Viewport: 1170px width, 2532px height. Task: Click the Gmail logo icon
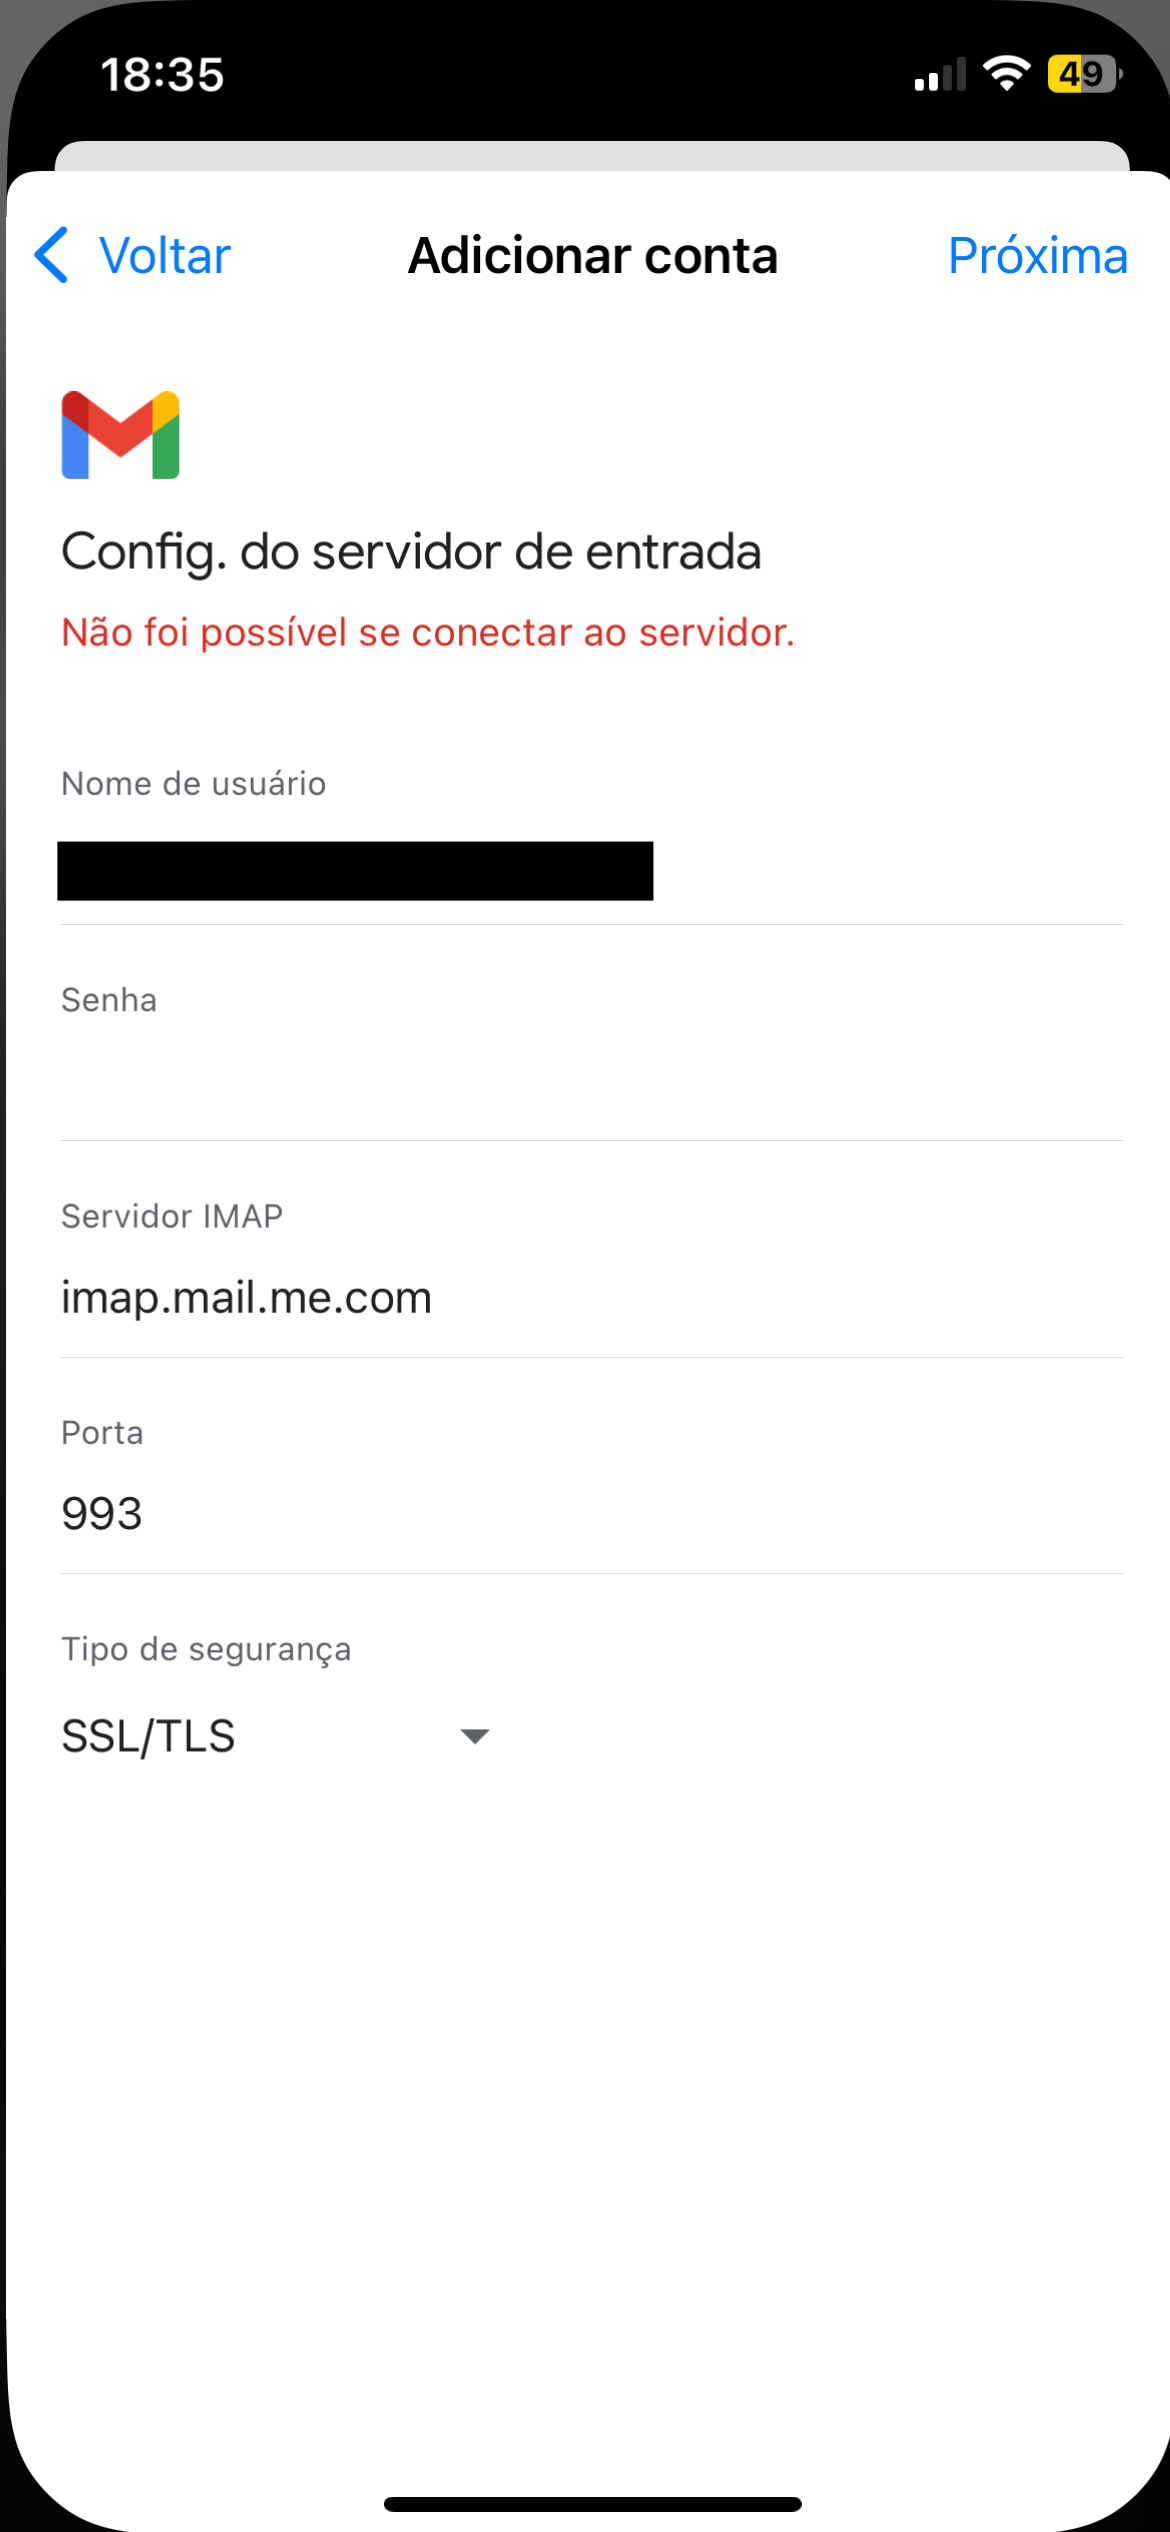tap(120, 435)
